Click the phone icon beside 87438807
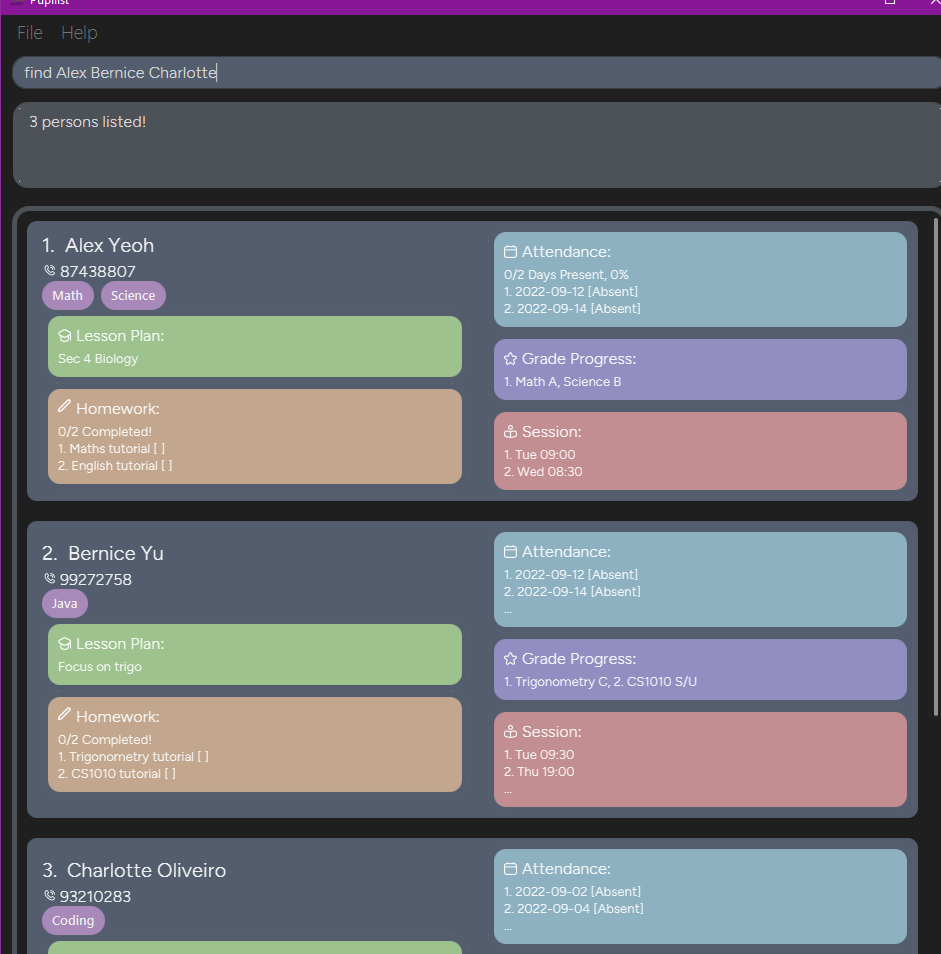 point(50,270)
